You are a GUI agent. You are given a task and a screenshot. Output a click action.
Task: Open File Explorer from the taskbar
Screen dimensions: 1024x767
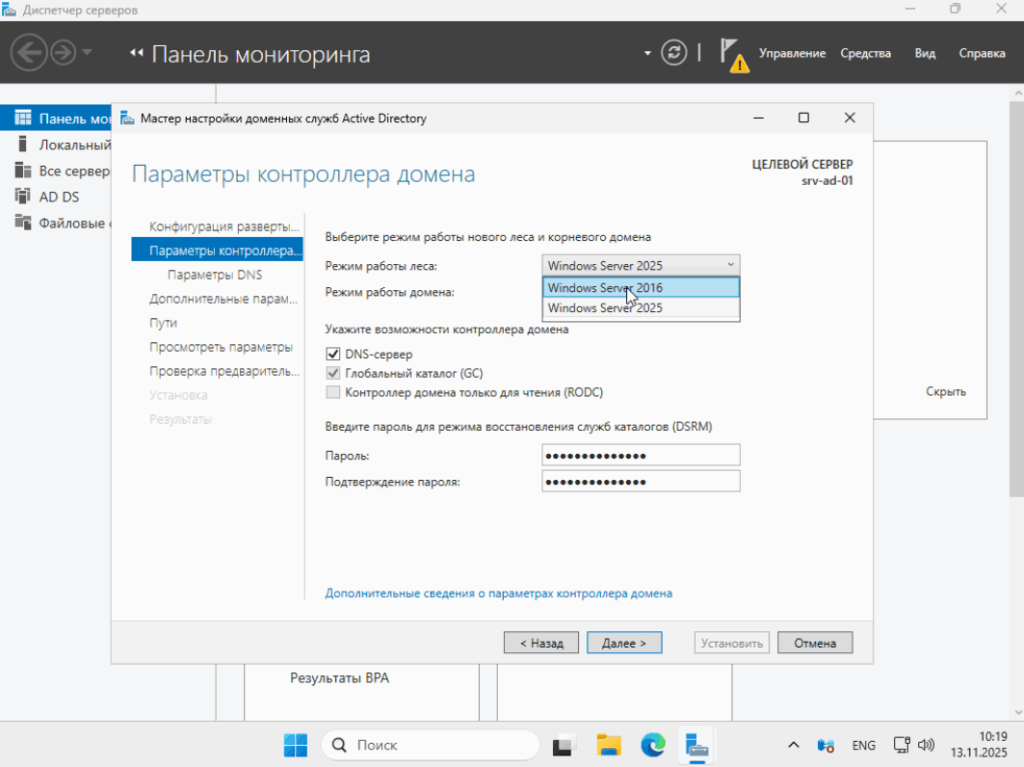pos(609,745)
